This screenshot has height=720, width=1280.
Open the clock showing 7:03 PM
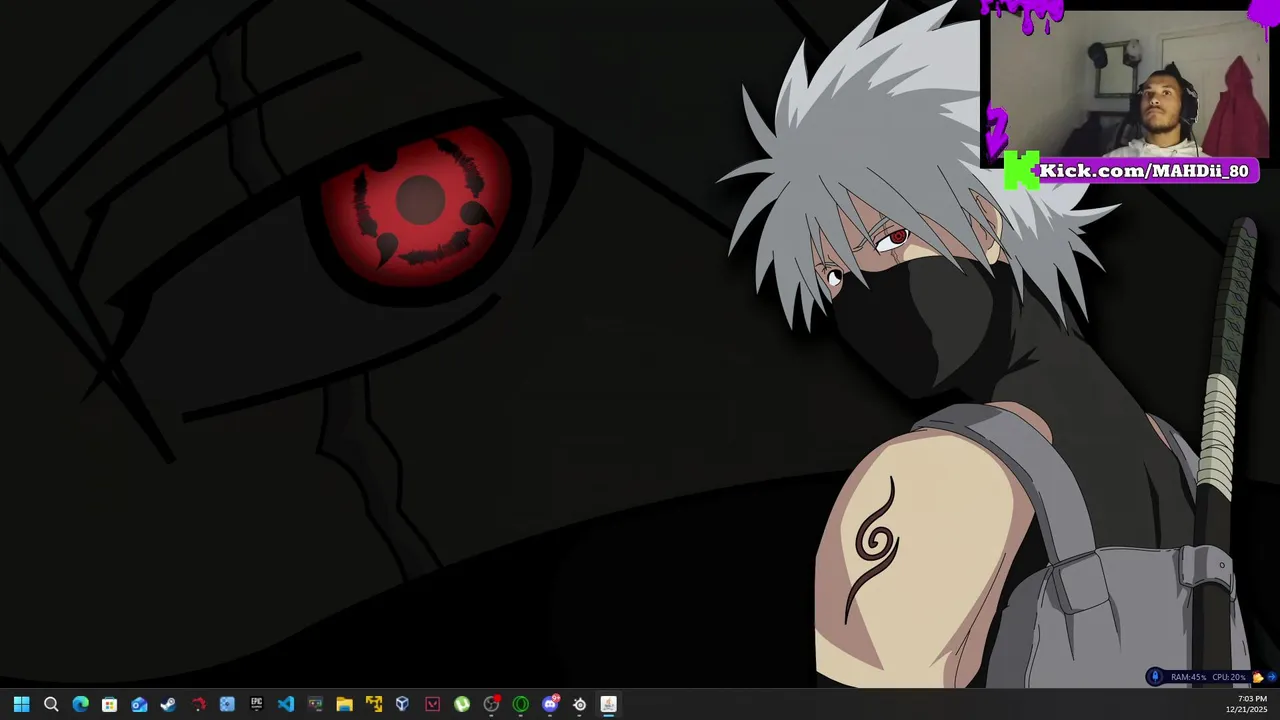pos(1253,699)
